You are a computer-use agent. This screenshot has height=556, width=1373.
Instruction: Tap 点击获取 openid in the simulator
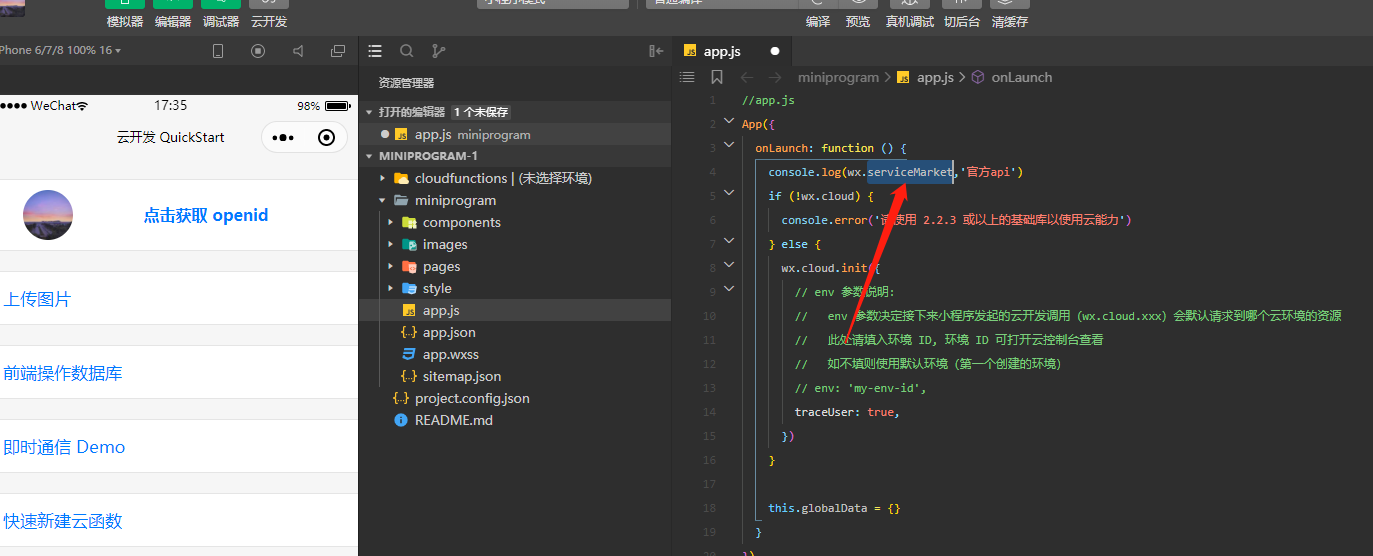[x=205, y=215]
